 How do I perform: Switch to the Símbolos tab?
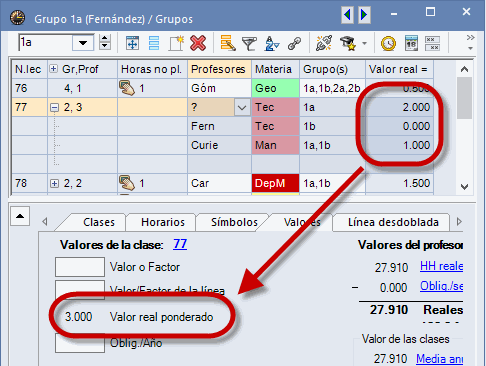click(234, 222)
